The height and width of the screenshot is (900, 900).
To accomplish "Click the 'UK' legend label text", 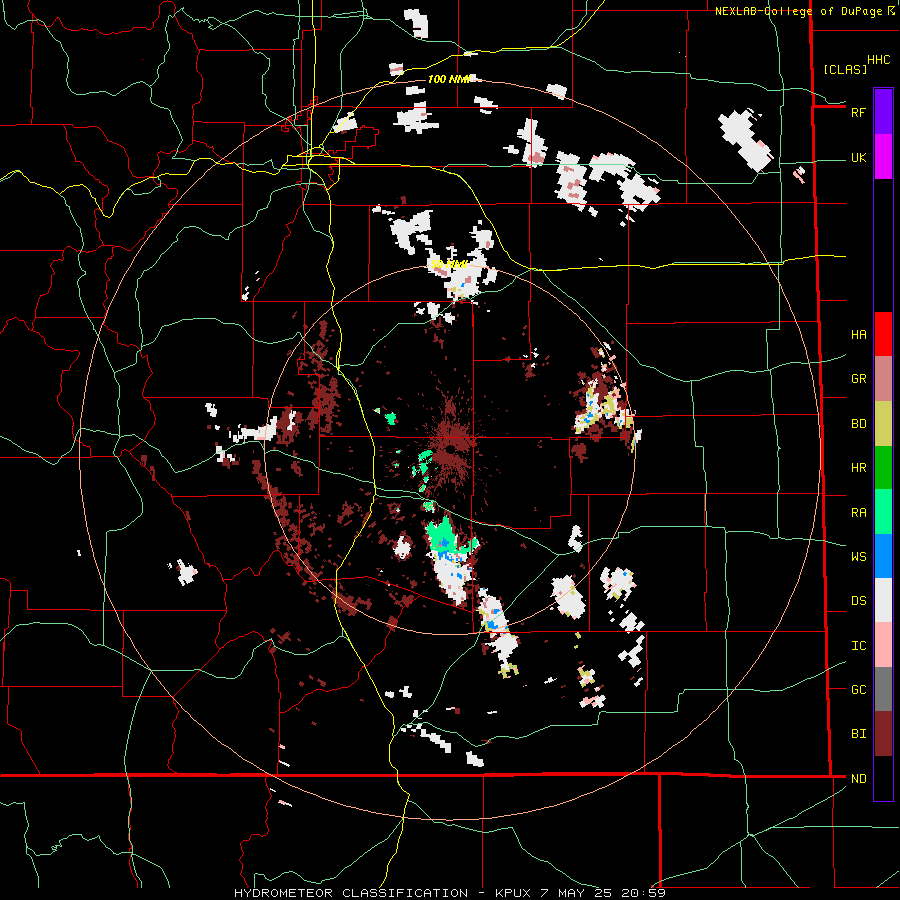I will point(858,158).
